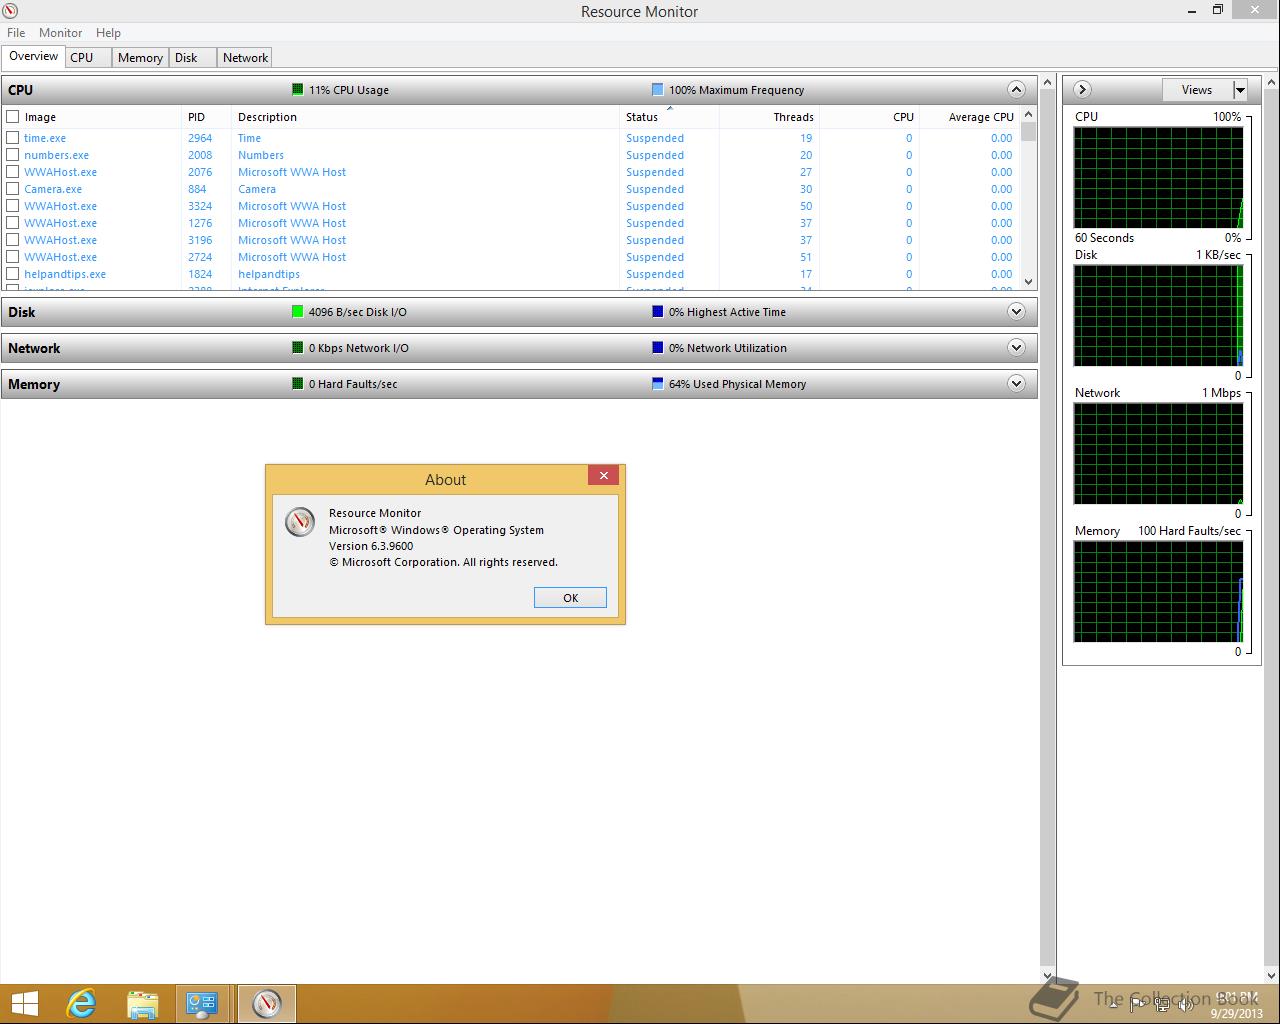Click the gauge icon in About dialog
The width and height of the screenshot is (1280, 1024).
click(300, 522)
